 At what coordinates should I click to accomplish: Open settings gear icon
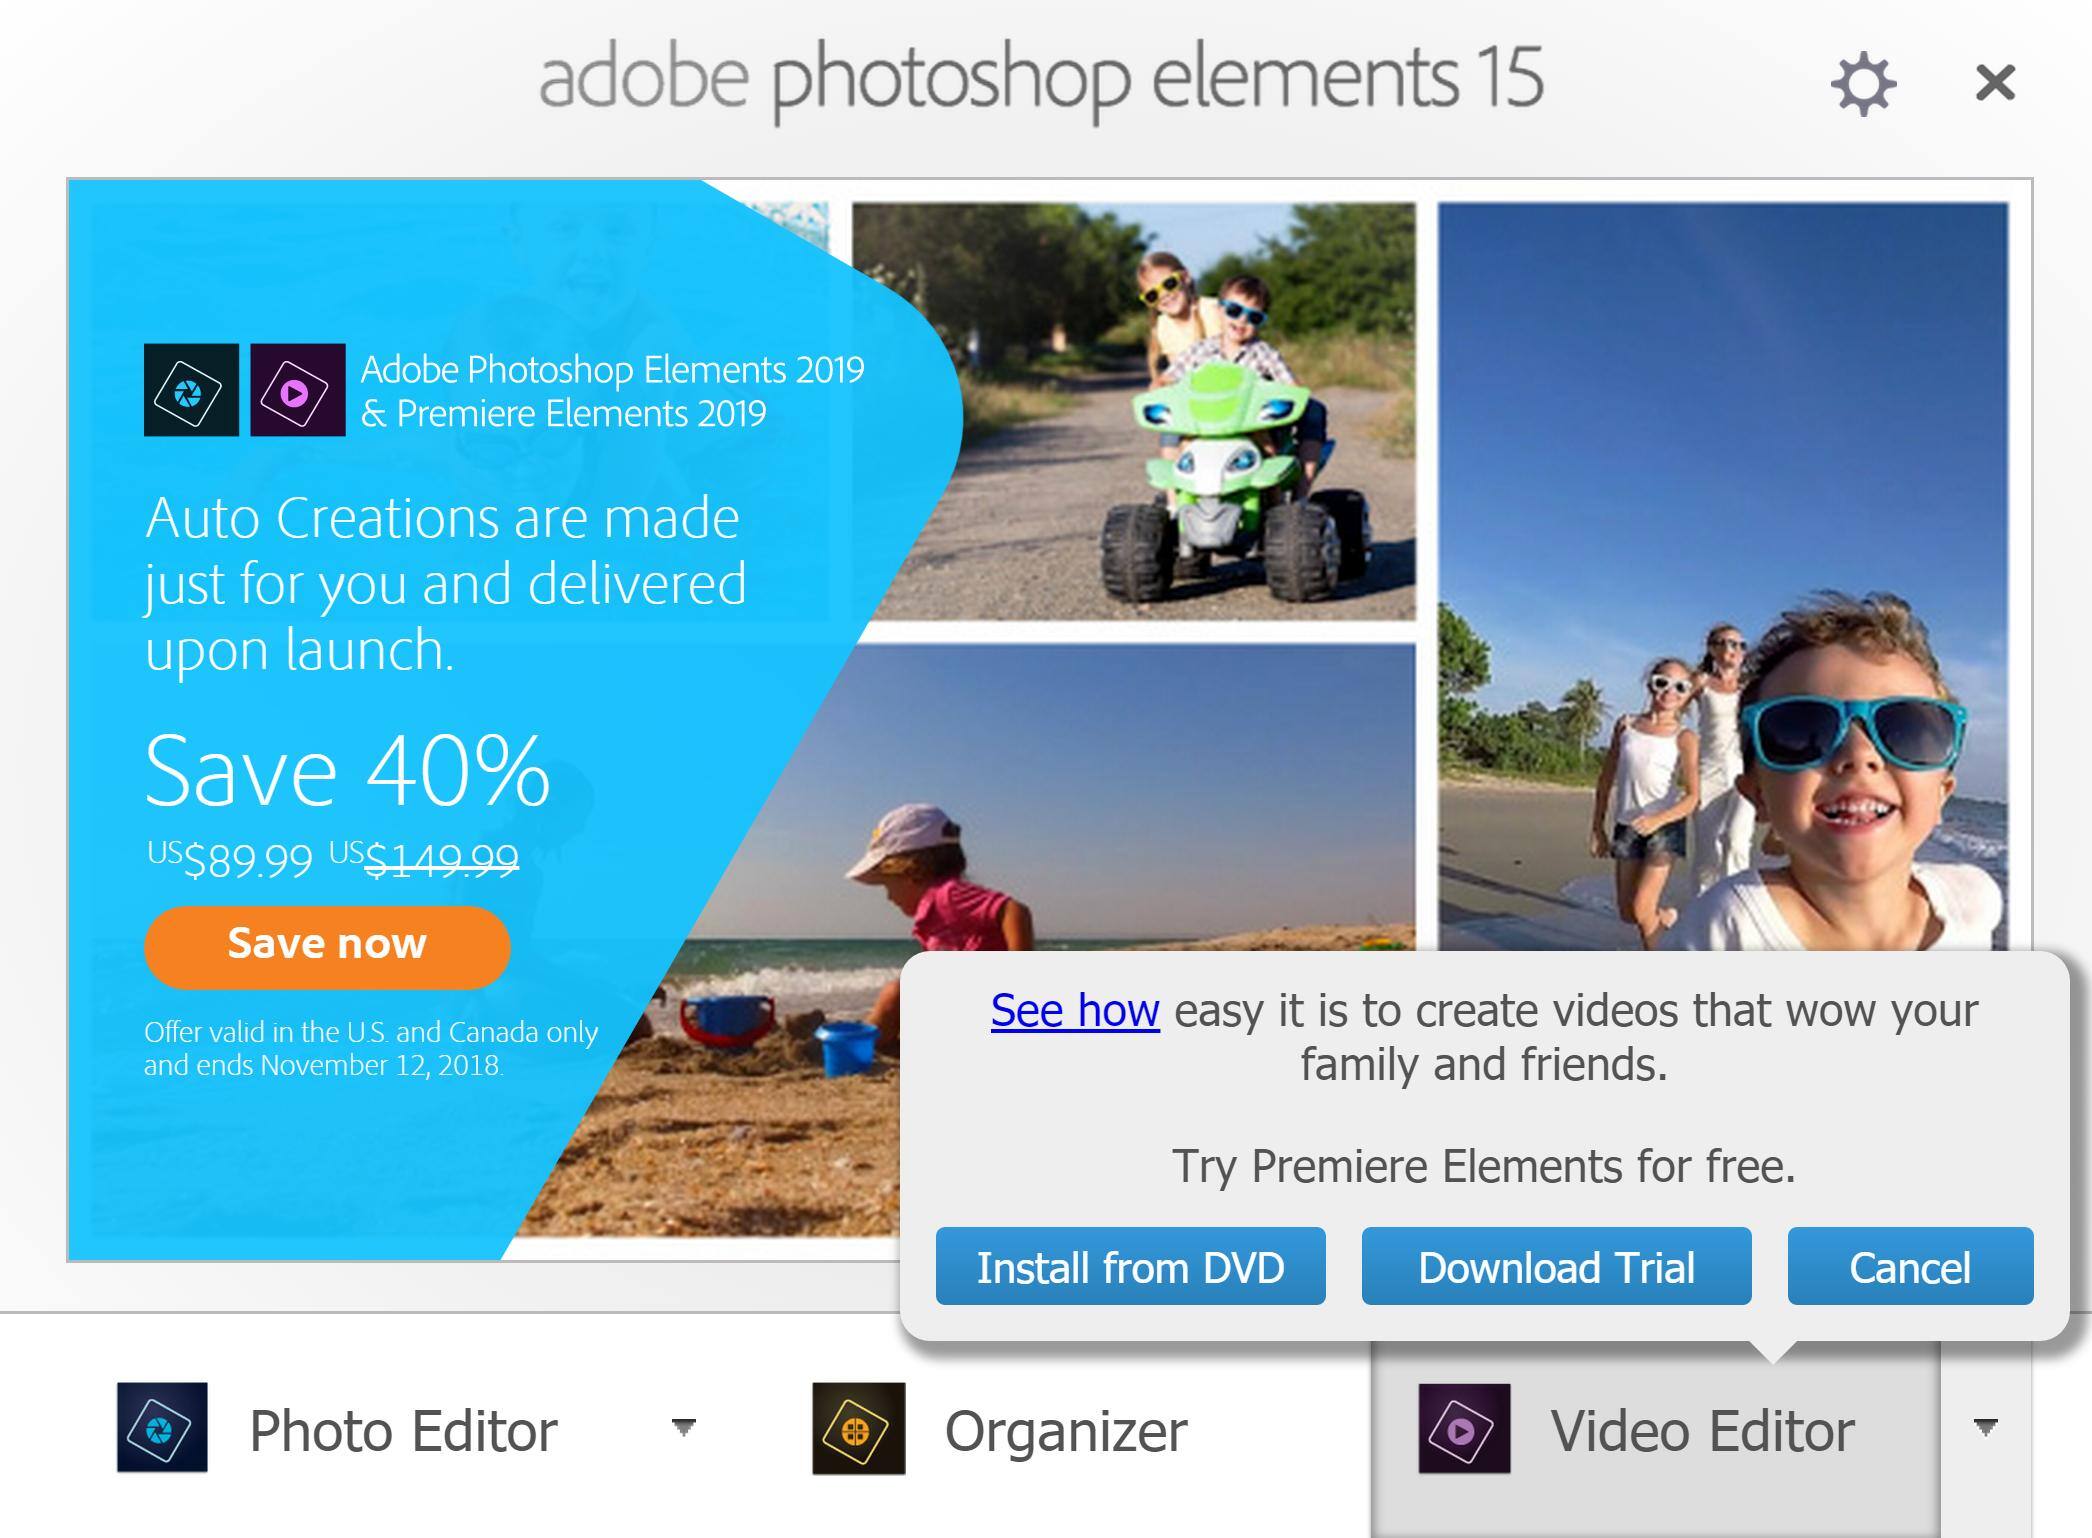(1863, 84)
